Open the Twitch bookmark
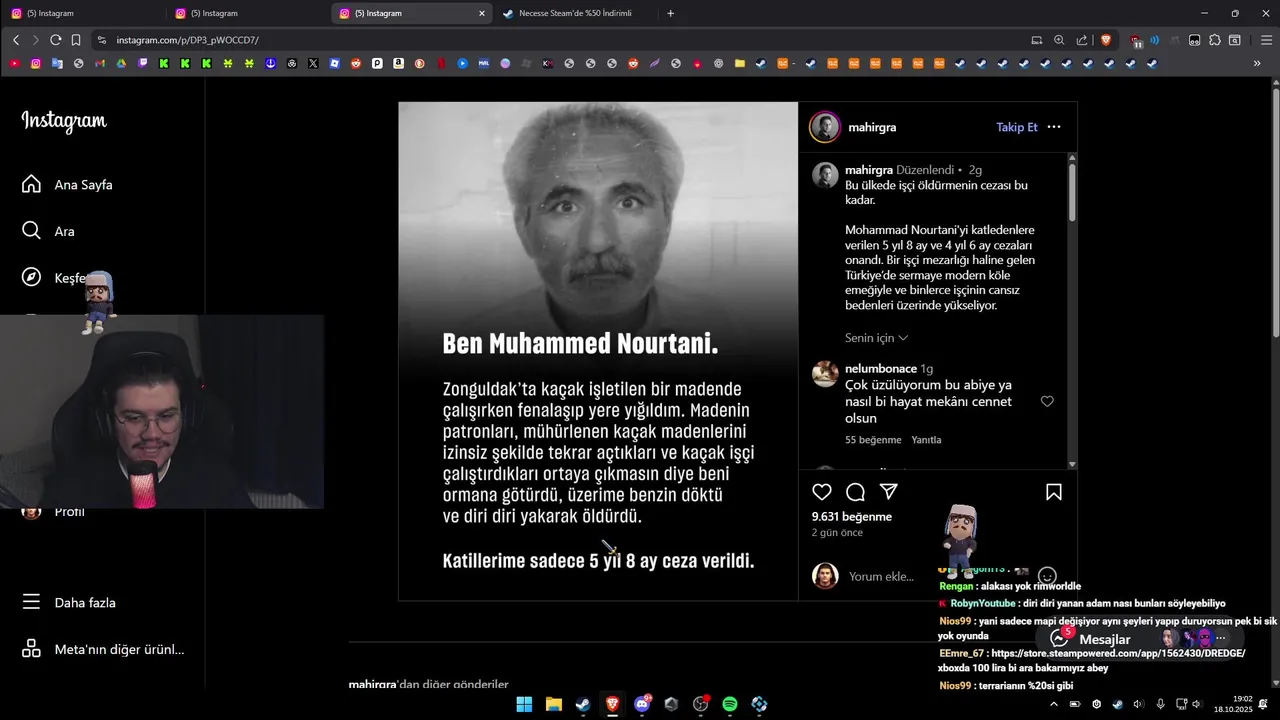The height and width of the screenshot is (720, 1280). [x=143, y=63]
